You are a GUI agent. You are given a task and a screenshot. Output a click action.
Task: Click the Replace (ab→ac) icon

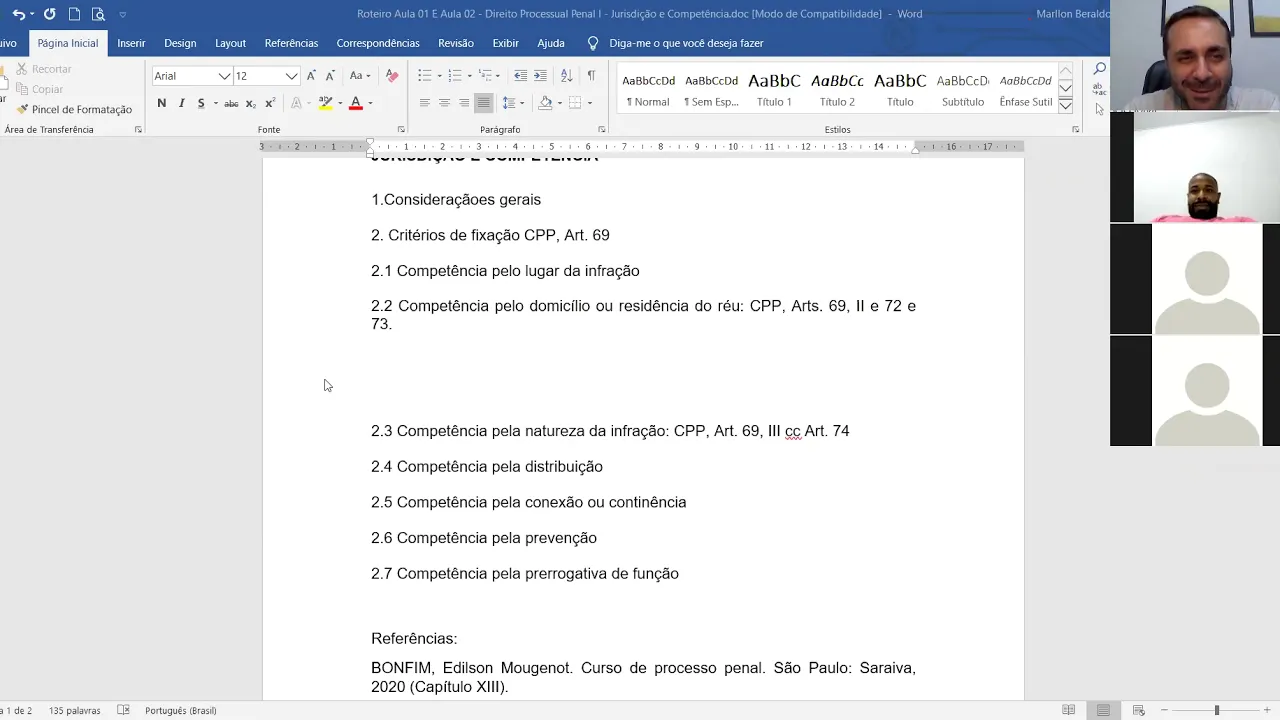click(x=1099, y=89)
